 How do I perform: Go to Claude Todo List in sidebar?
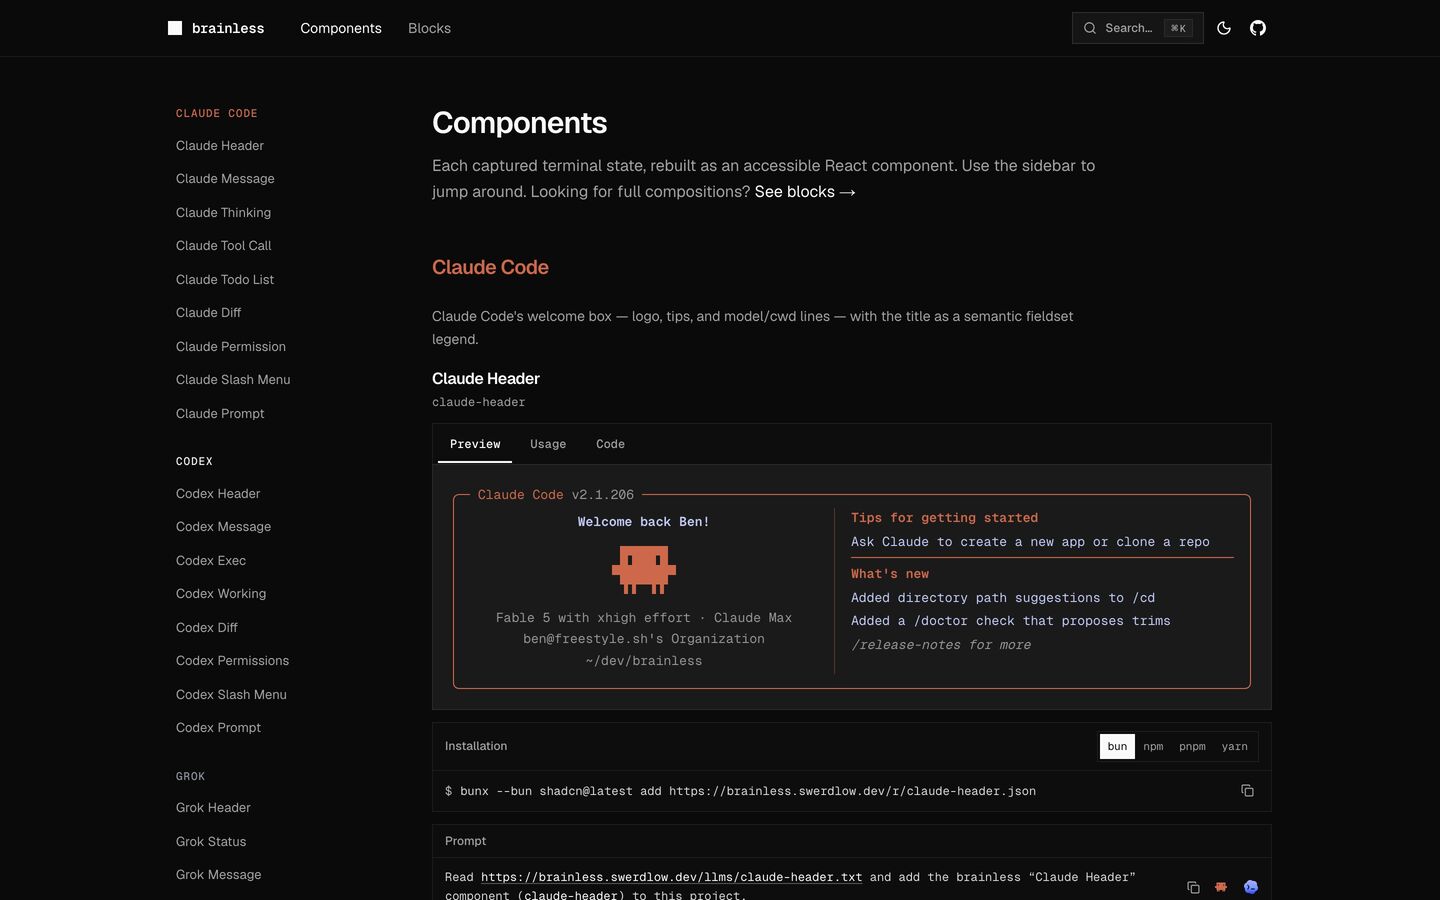tap(225, 279)
